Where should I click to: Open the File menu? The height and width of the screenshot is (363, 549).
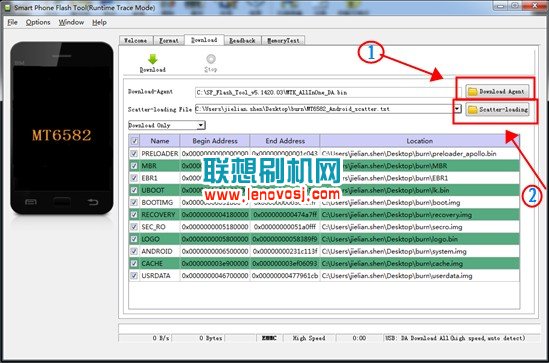[12, 22]
